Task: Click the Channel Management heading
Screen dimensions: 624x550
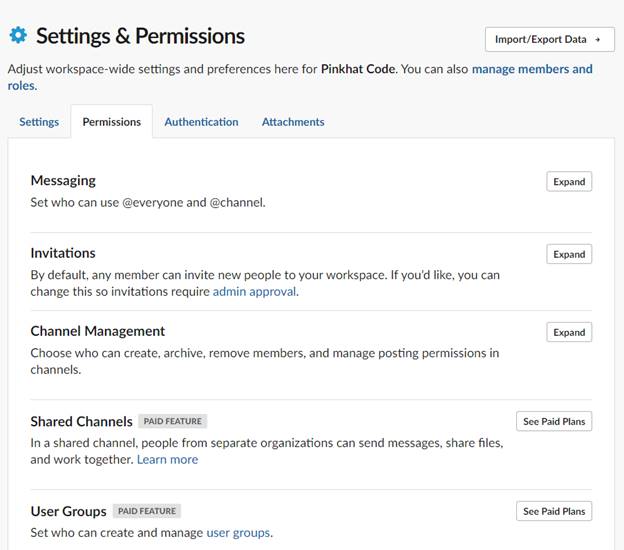Action: (98, 331)
